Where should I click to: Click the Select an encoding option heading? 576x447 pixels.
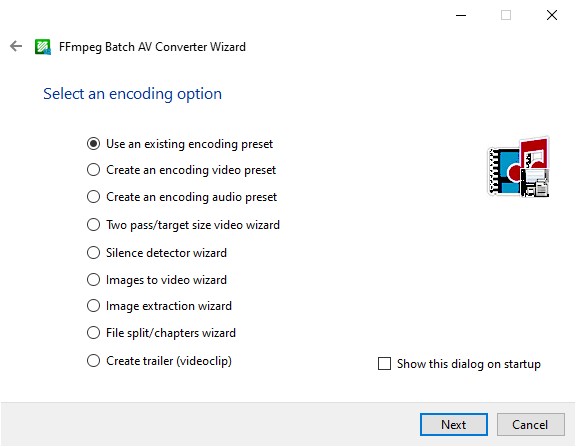[x=132, y=94]
